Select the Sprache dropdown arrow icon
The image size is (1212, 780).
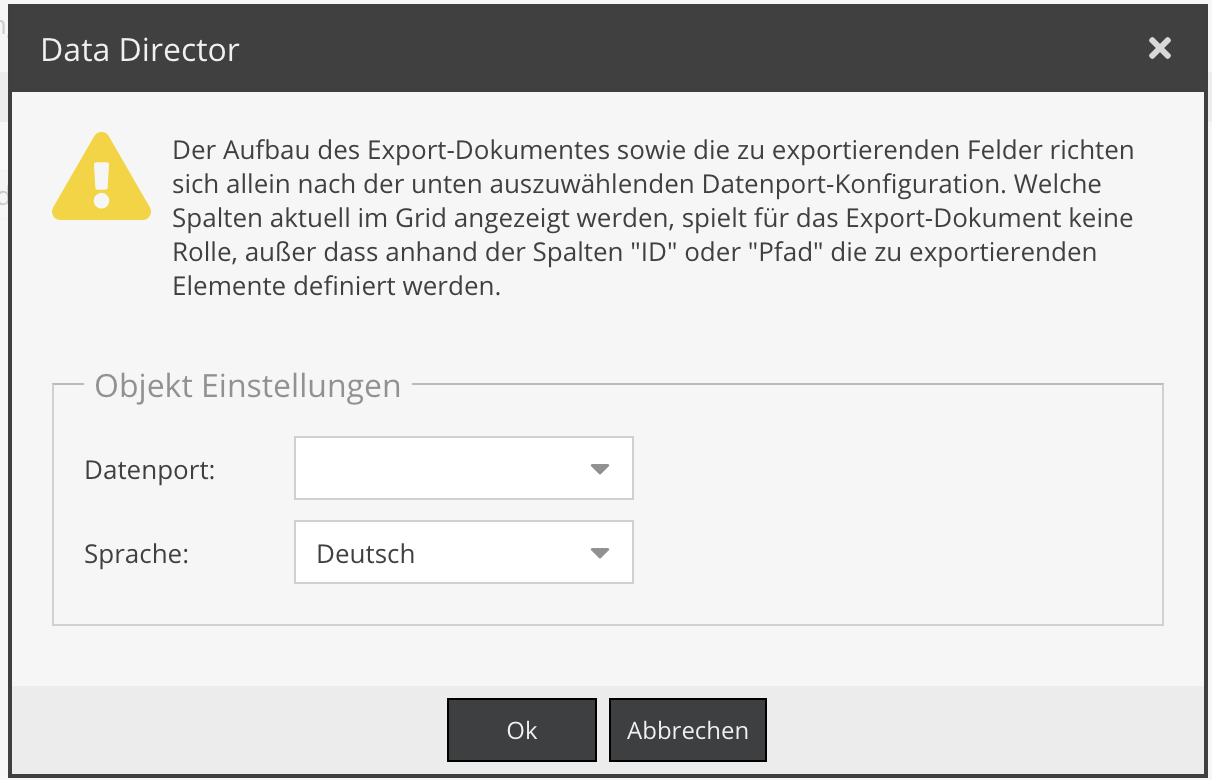click(600, 552)
